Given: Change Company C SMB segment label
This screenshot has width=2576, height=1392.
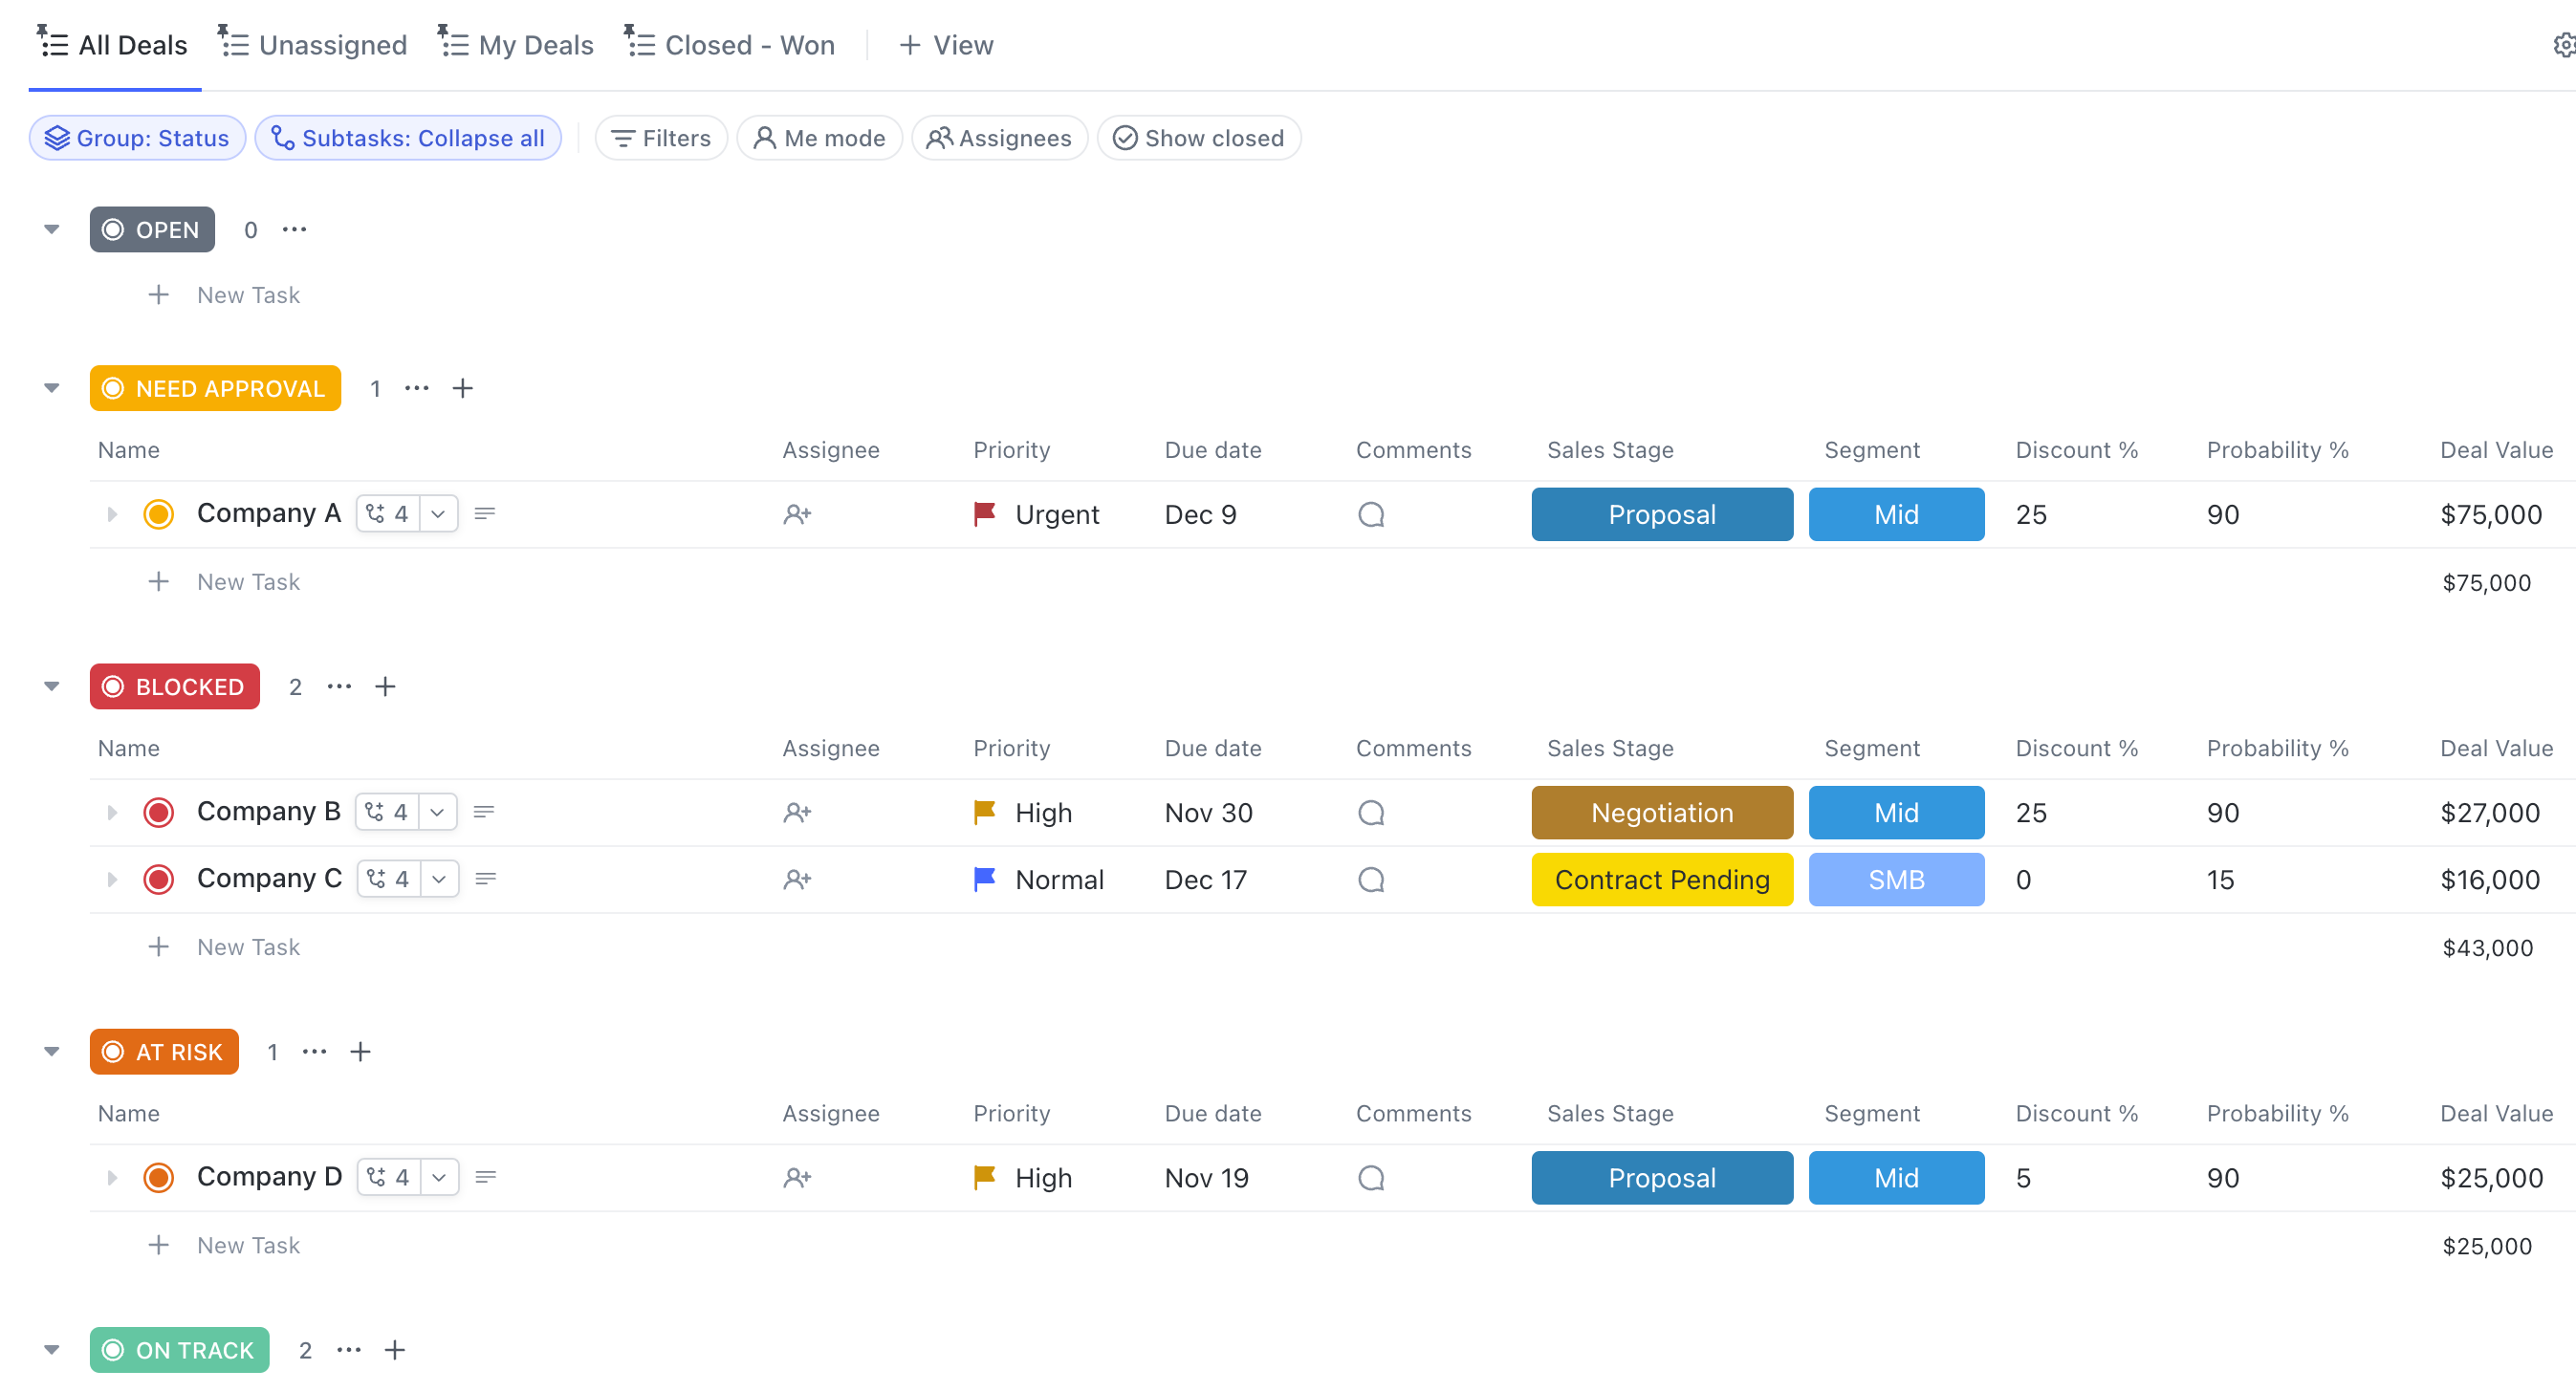Looking at the screenshot, I should coord(1895,879).
